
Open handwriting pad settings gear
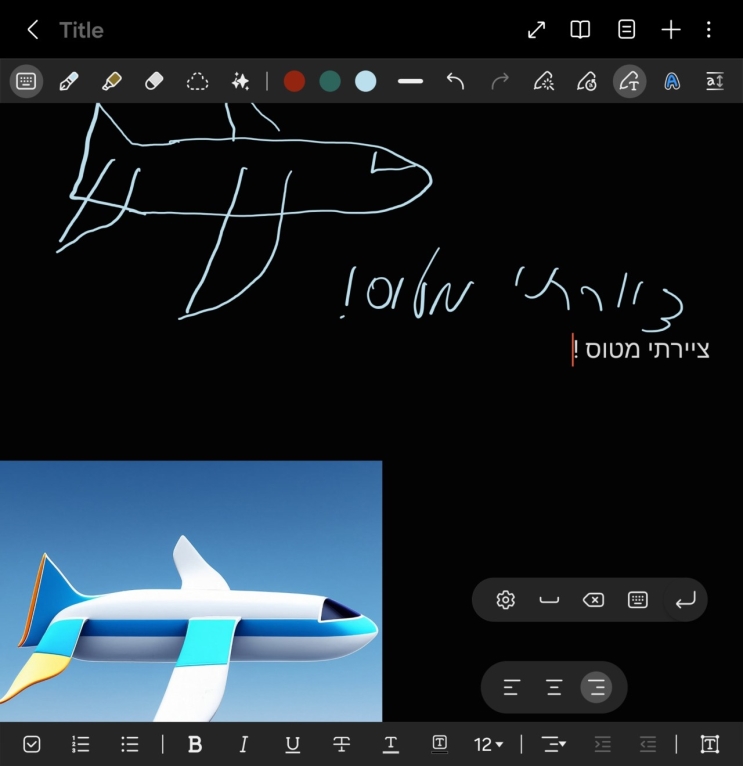pos(505,599)
